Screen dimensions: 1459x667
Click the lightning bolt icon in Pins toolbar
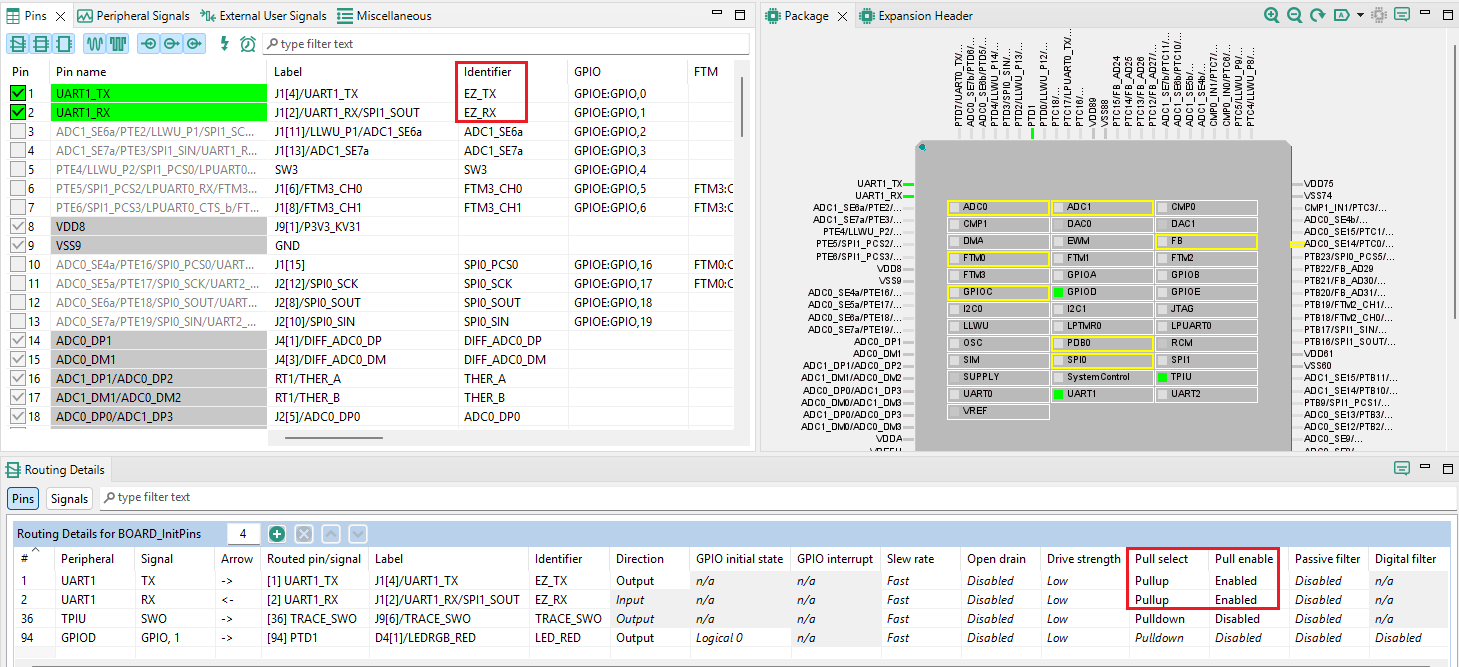[x=224, y=44]
